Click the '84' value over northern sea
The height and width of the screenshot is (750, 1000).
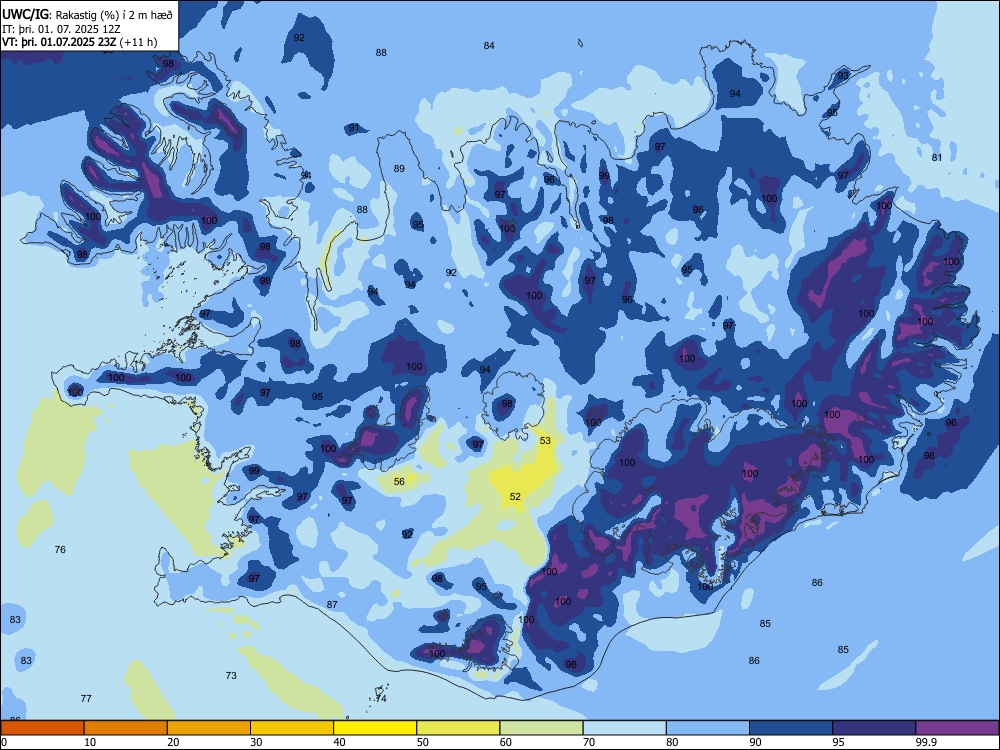pyautogui.click(x=489, y=45)
